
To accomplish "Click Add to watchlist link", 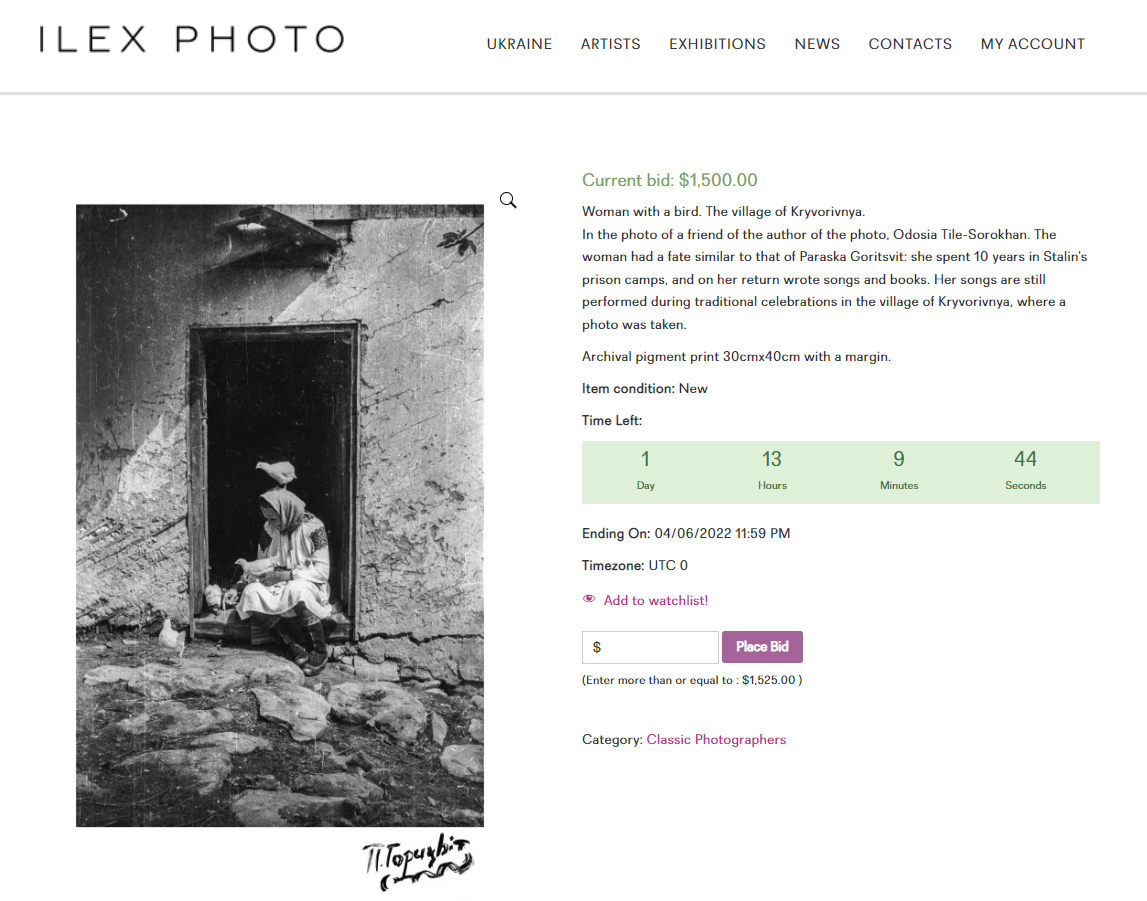I will tap(655, 600).
